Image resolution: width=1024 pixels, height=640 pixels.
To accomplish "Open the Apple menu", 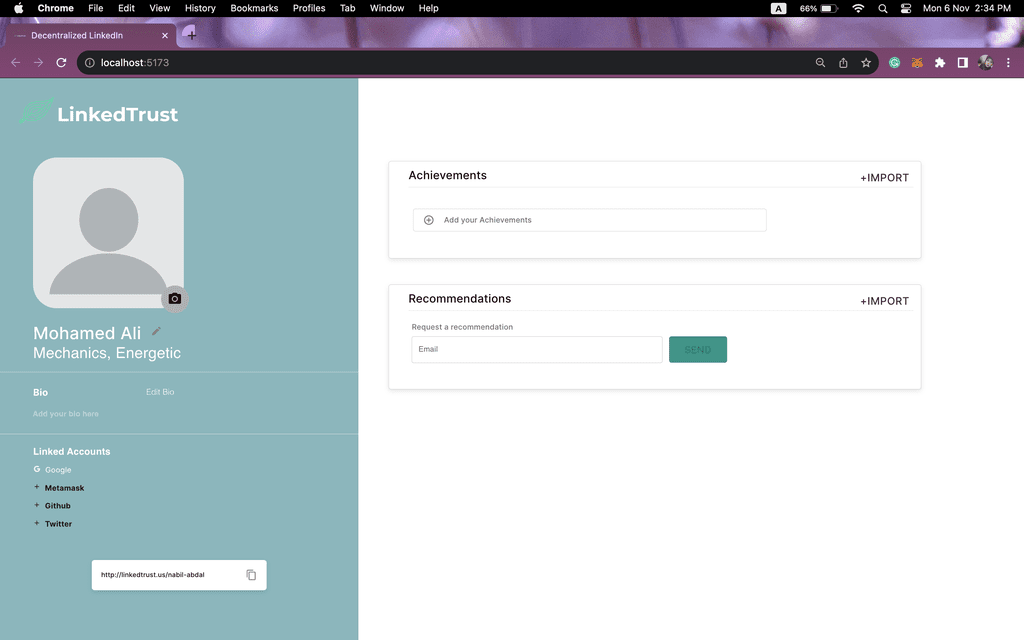I will pyautogui.click(x=18, y=8).
